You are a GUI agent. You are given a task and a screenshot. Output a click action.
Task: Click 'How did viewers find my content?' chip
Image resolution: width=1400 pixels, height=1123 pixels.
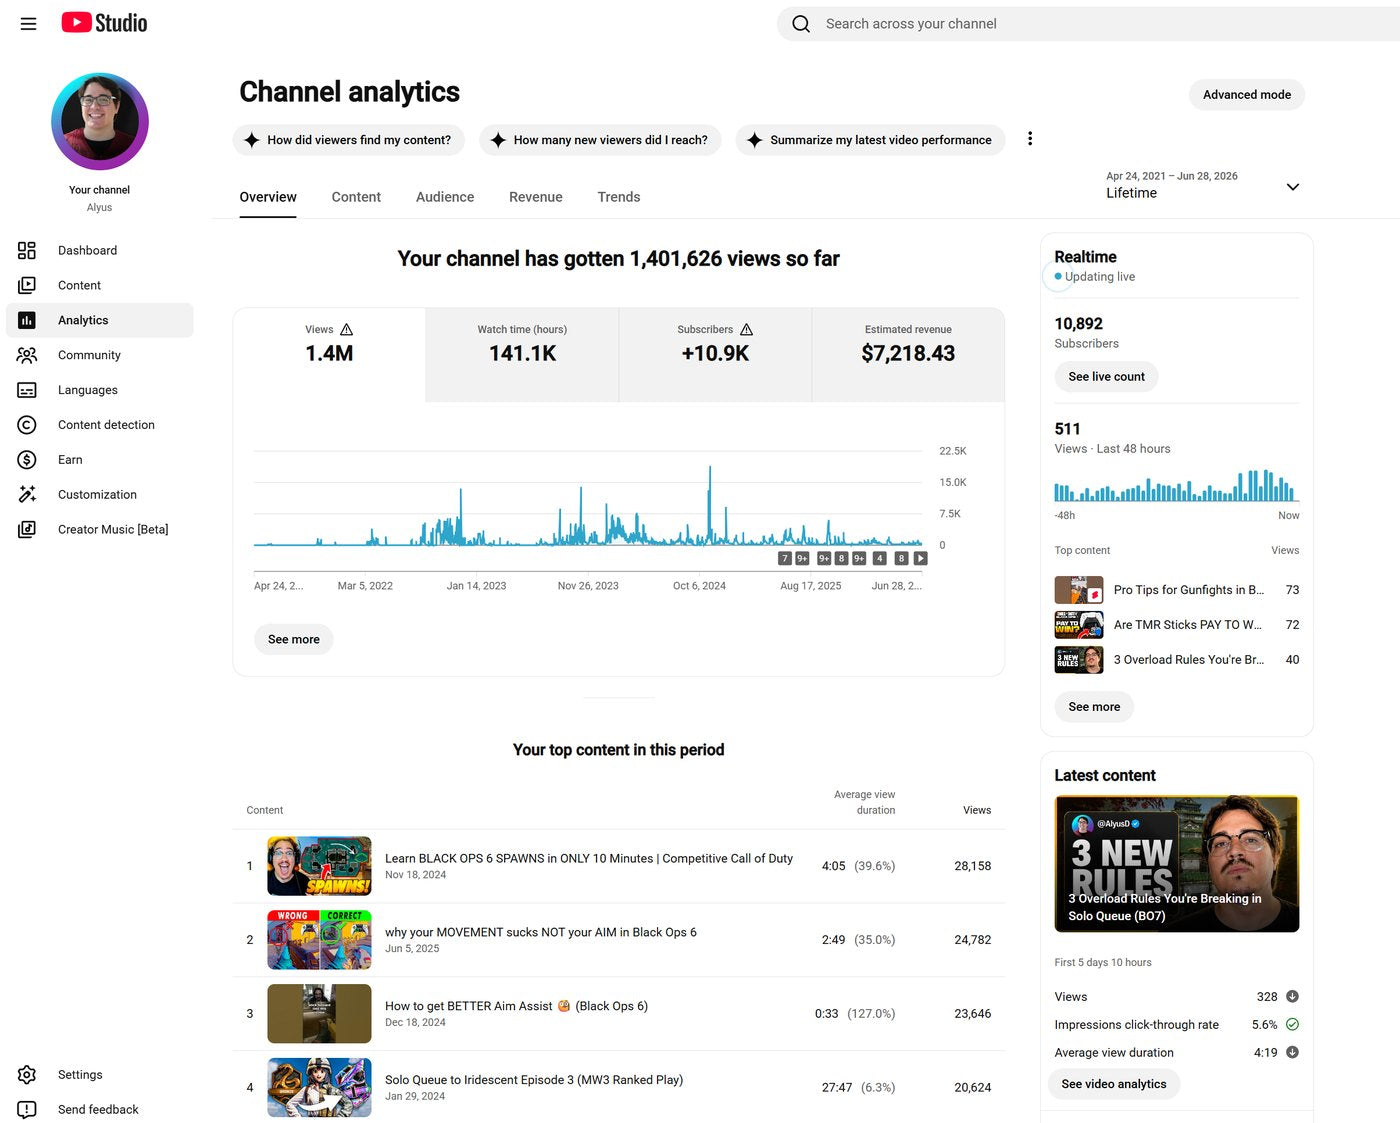(x=349, y=140)
